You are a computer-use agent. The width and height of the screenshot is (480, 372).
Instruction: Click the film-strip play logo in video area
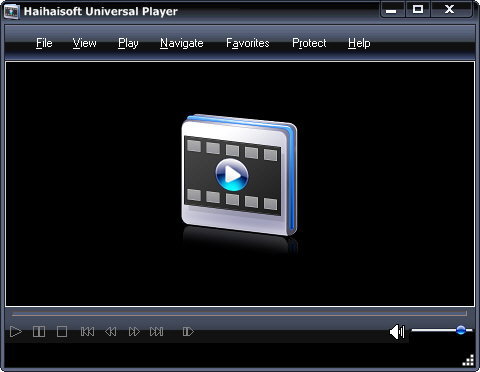pyautogui.click(x=239, y=175)
